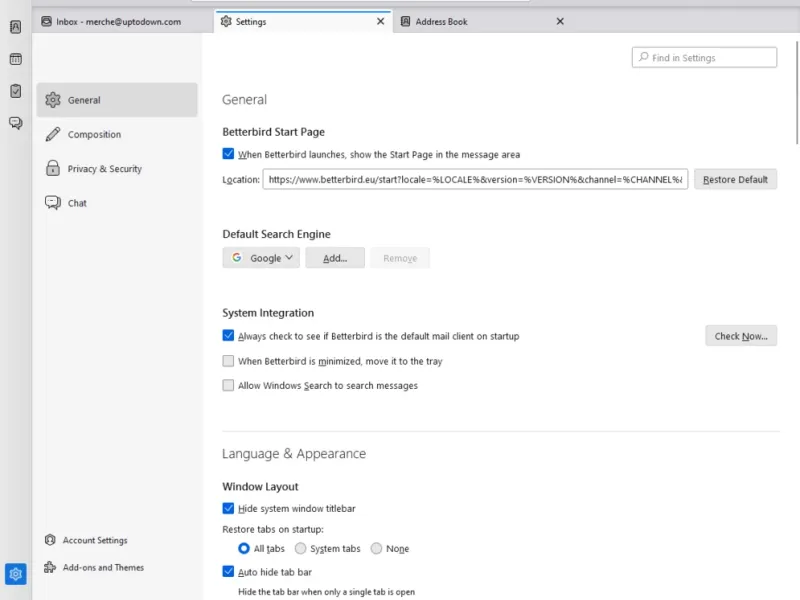Open Composition settings category
The width and height of the screenshot is (800, 600).
[117, 134]
